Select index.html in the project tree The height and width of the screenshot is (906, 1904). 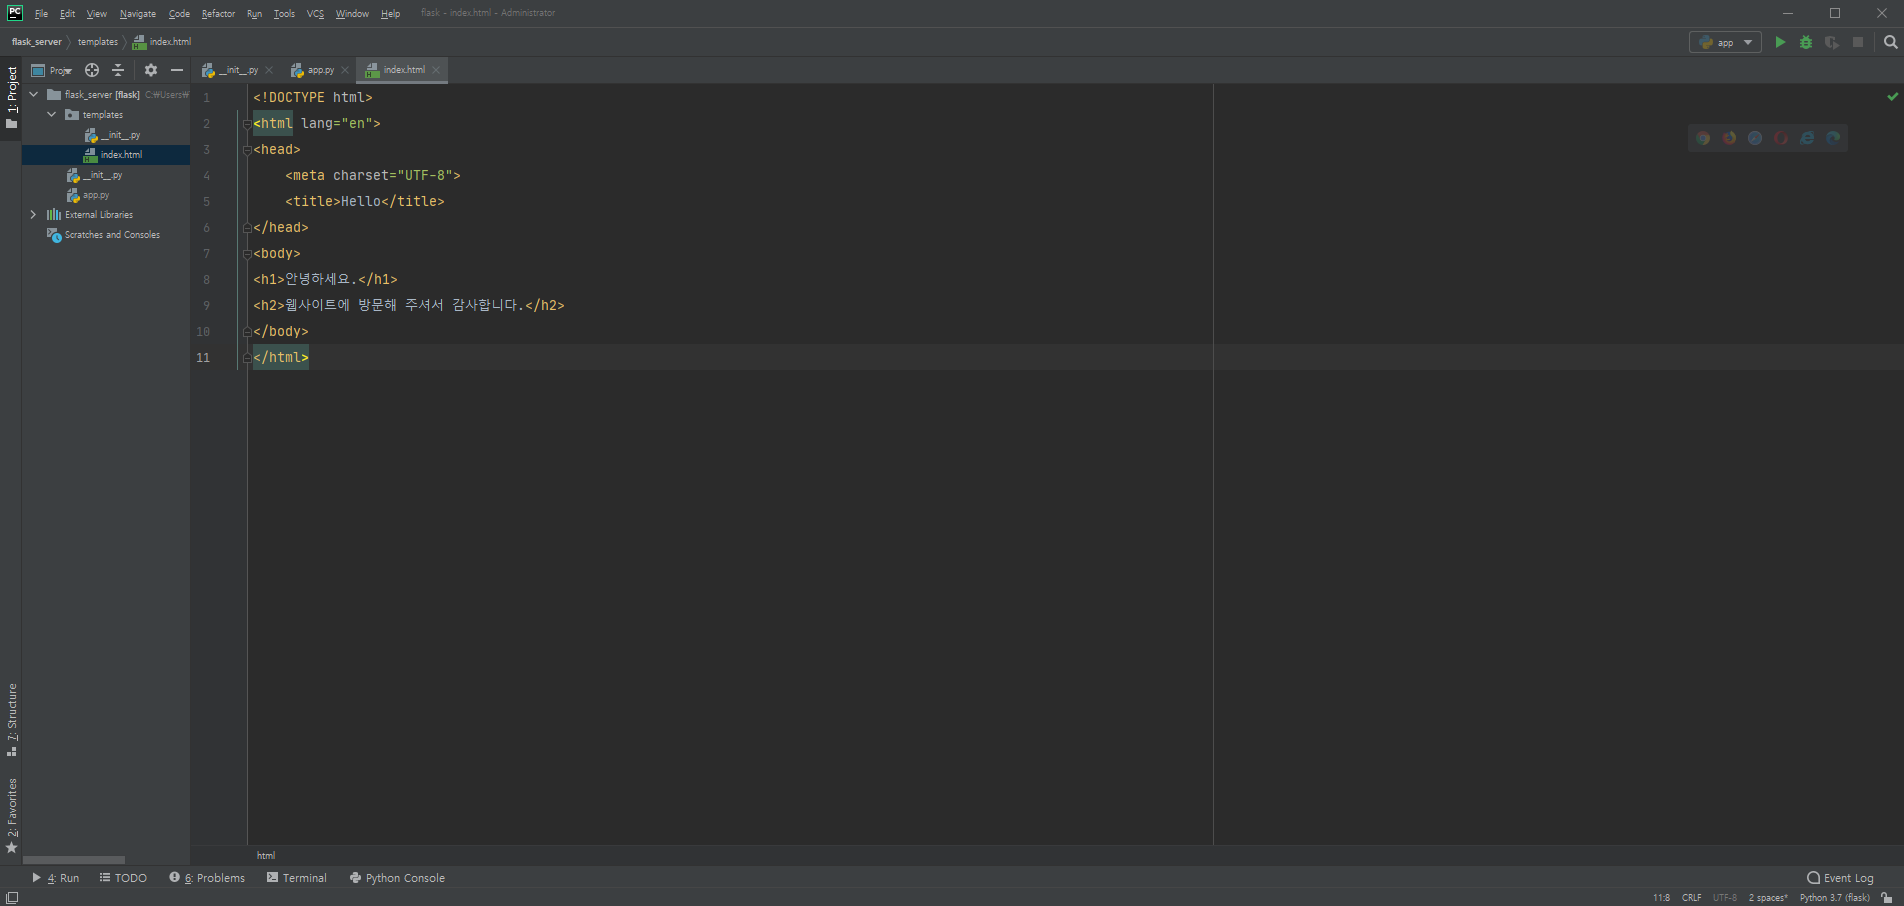106,155
